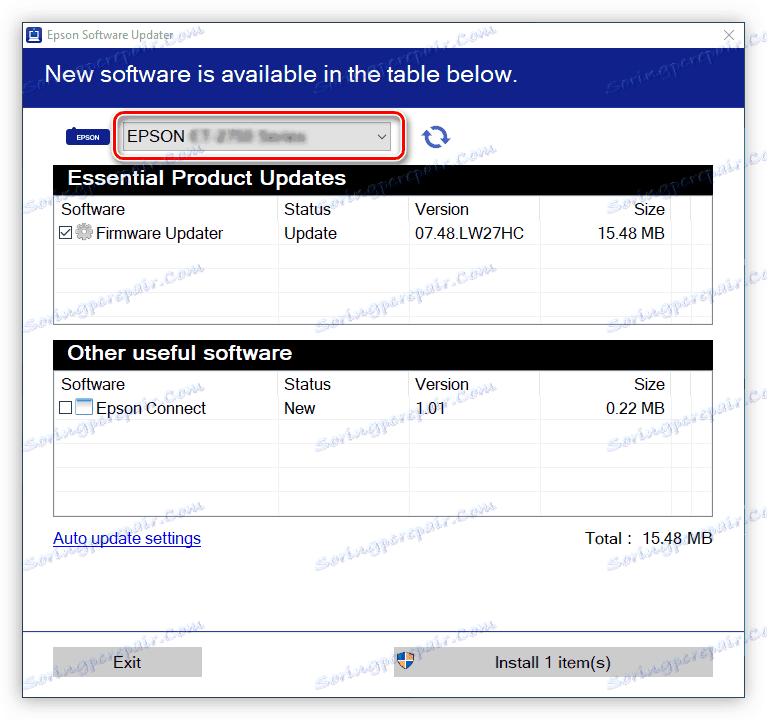Screen dimensions: 767x720
Task: Click the Update status cell
Action: [310, 233]
